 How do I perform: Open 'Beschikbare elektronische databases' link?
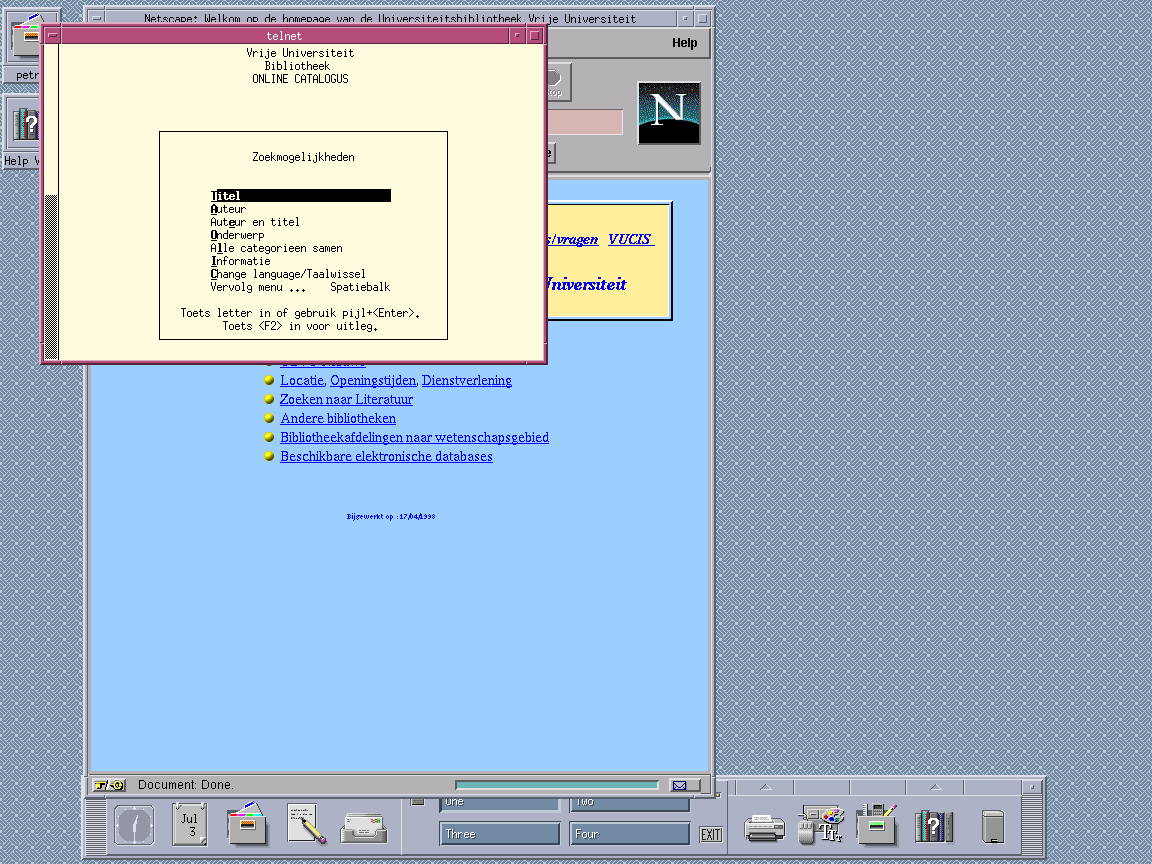386,457
